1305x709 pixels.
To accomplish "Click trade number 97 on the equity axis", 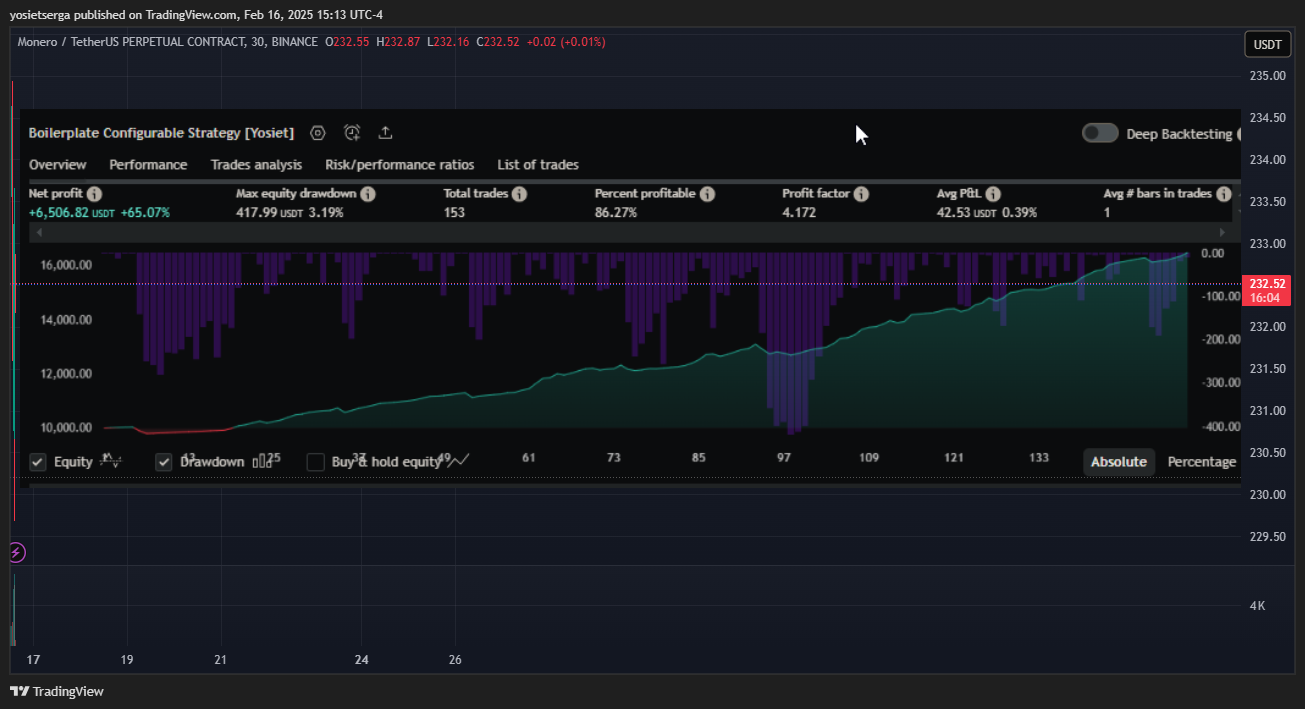I will coord(784,458).
